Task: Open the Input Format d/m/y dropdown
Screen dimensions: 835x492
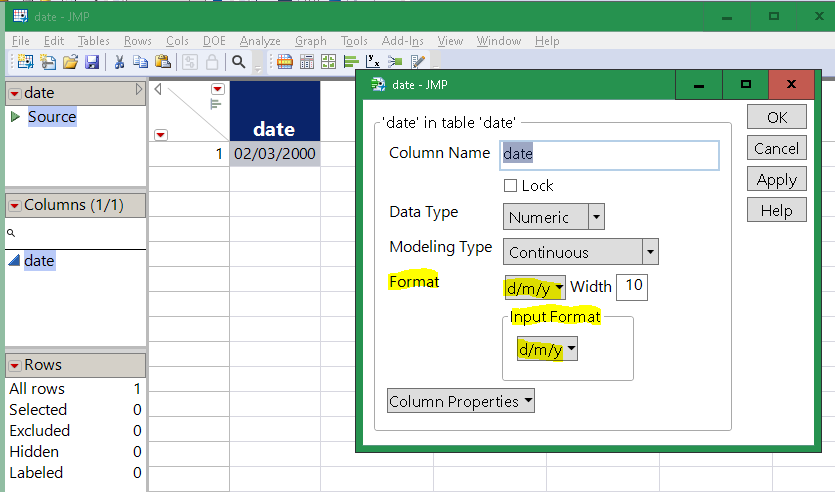Action: (547, 350)
